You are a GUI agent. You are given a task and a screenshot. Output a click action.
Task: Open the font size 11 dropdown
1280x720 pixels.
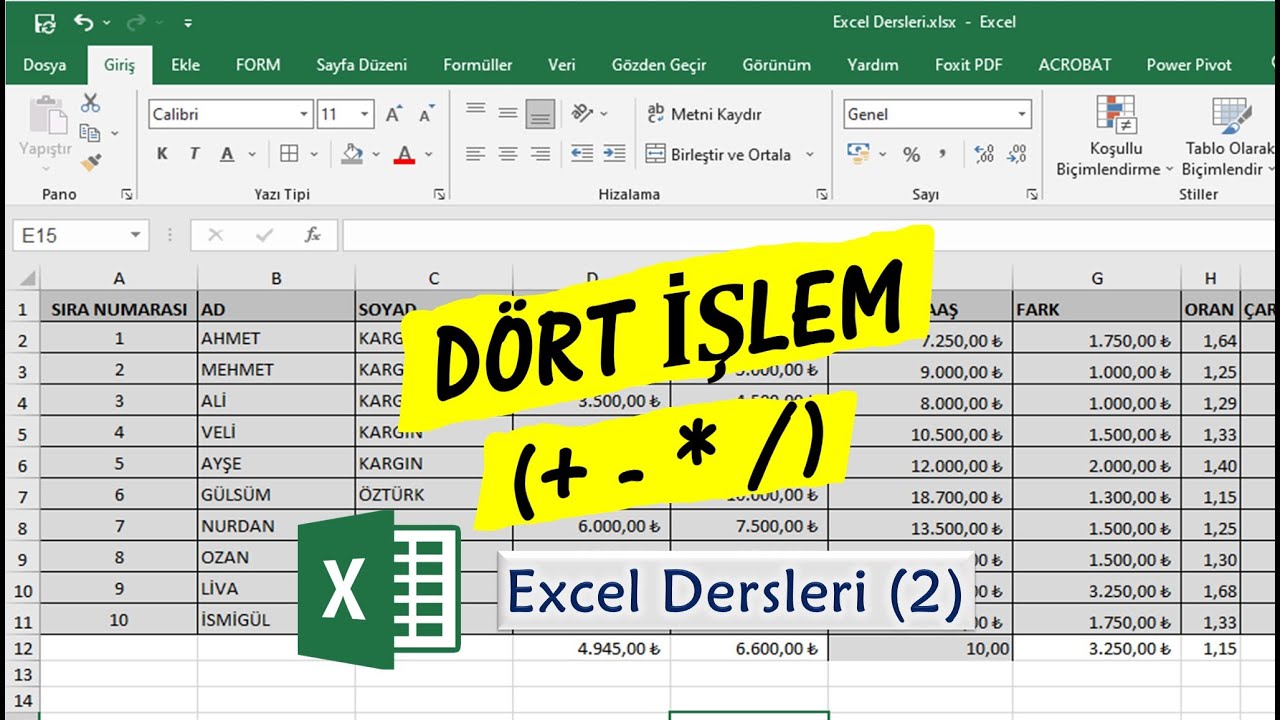[x=365, y=115]
